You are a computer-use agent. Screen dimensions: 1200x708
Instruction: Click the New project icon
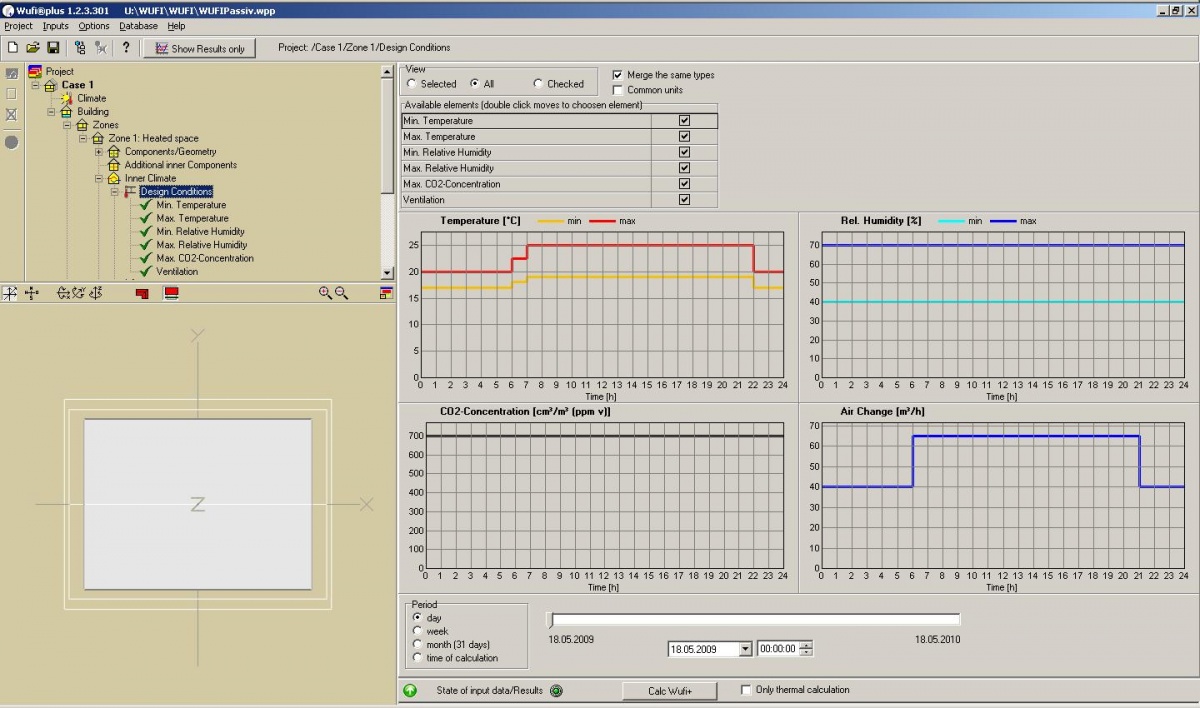[x=13, y=47]
